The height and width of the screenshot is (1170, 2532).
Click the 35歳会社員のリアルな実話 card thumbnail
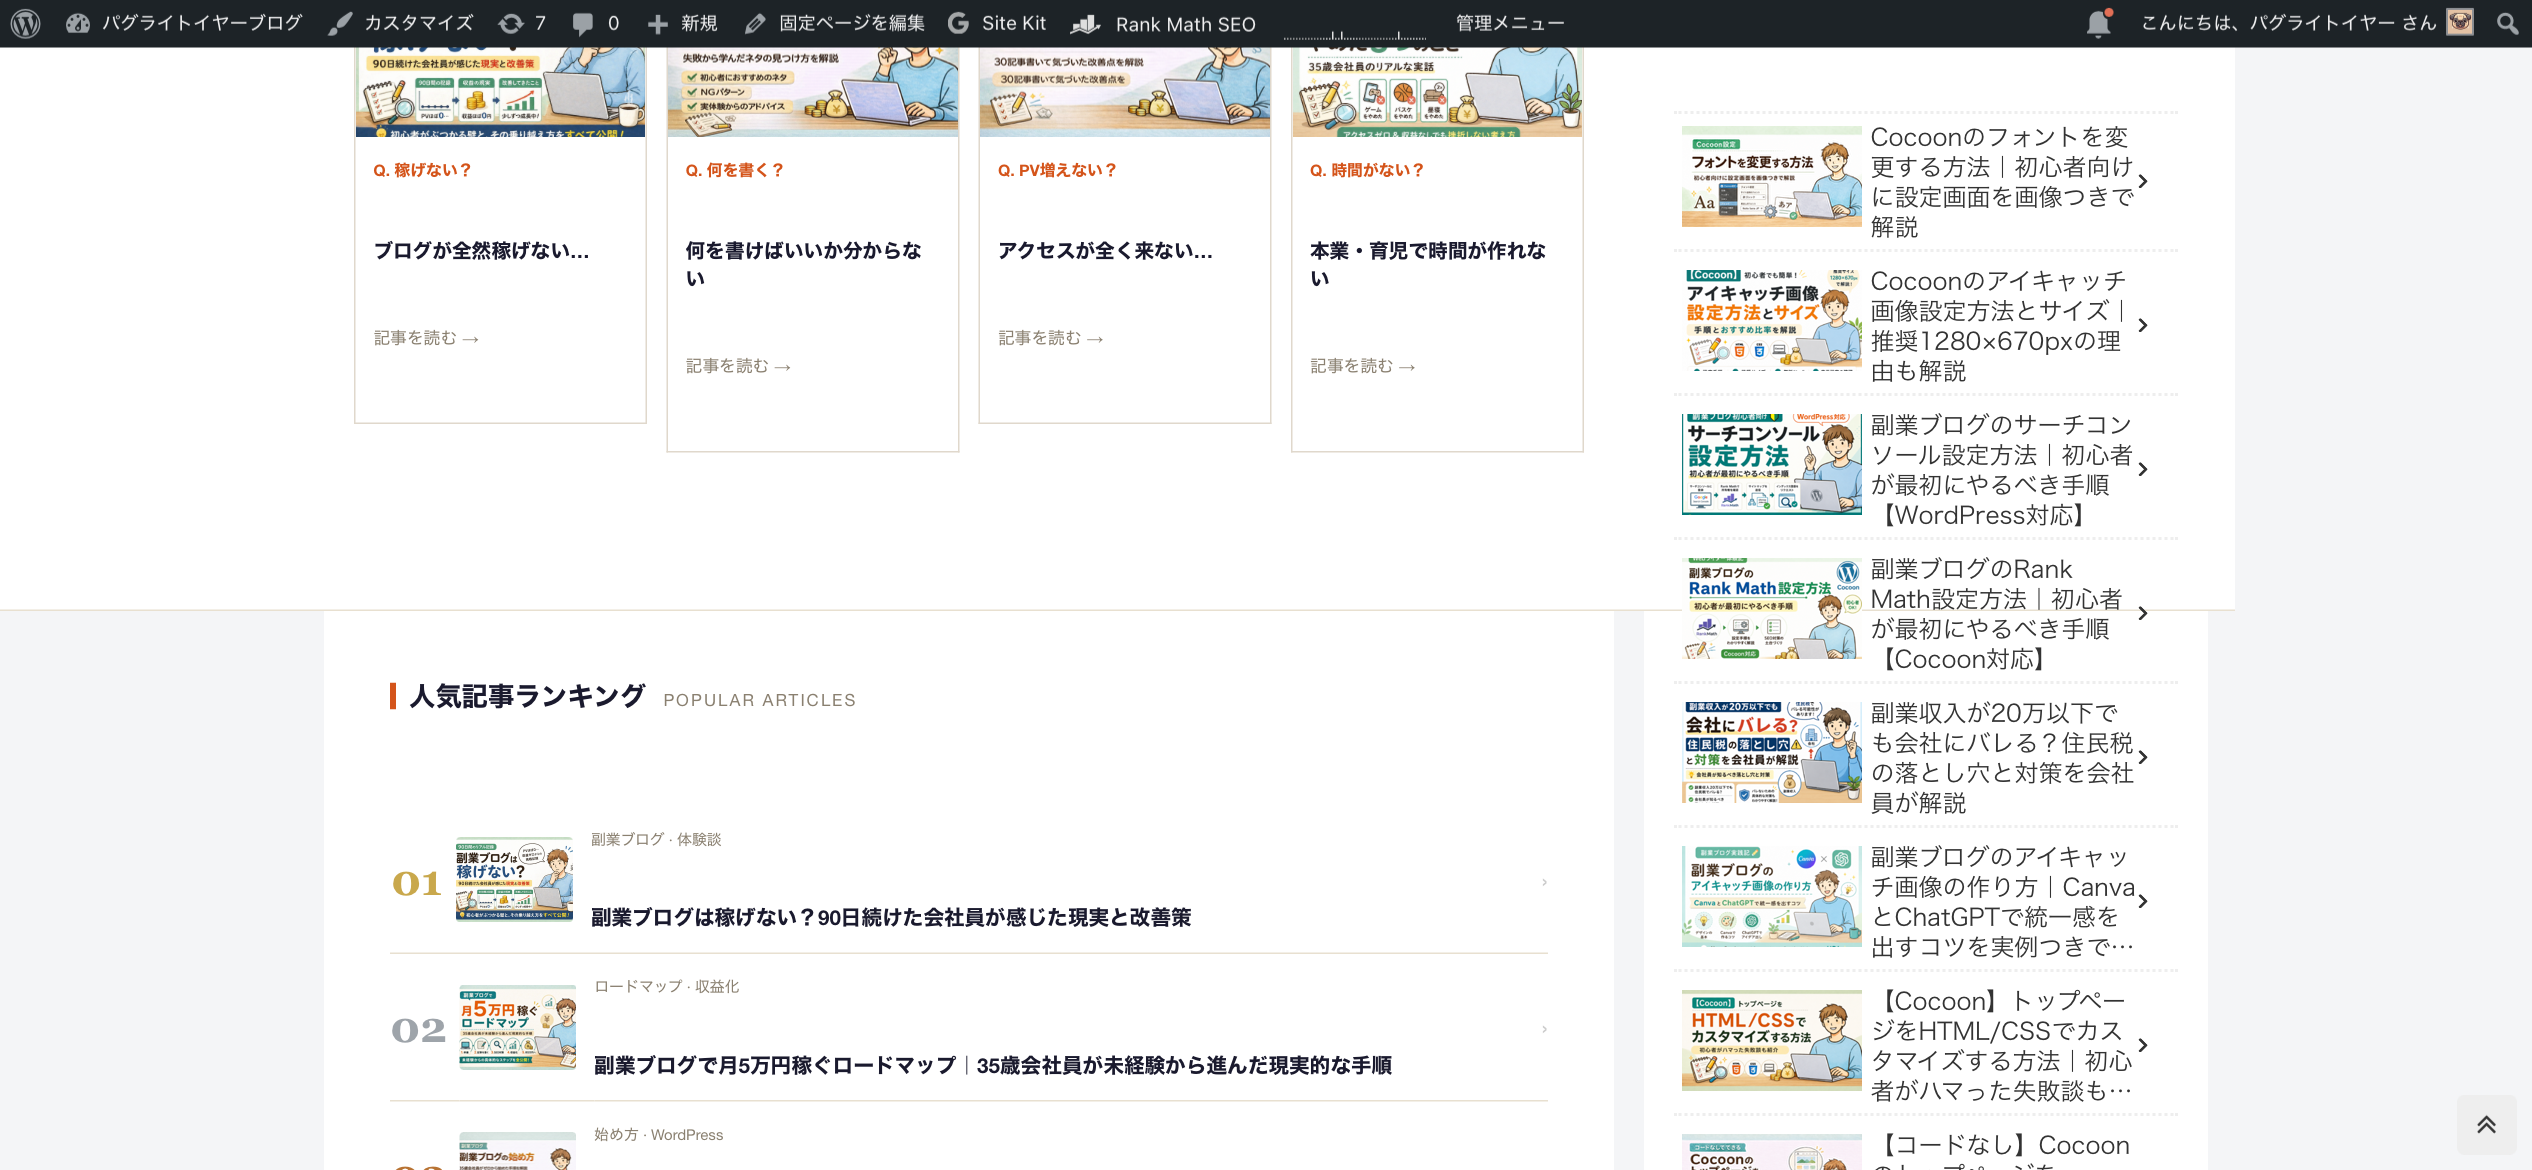click(x=1437, y=92)
